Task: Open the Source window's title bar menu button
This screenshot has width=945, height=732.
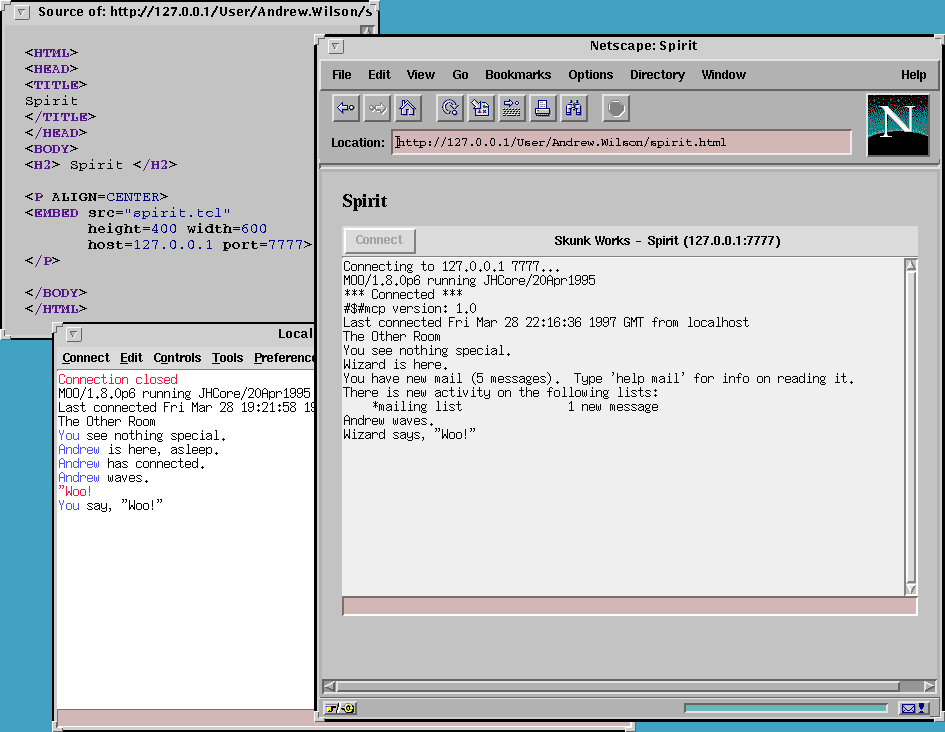Action: (22, 12)
